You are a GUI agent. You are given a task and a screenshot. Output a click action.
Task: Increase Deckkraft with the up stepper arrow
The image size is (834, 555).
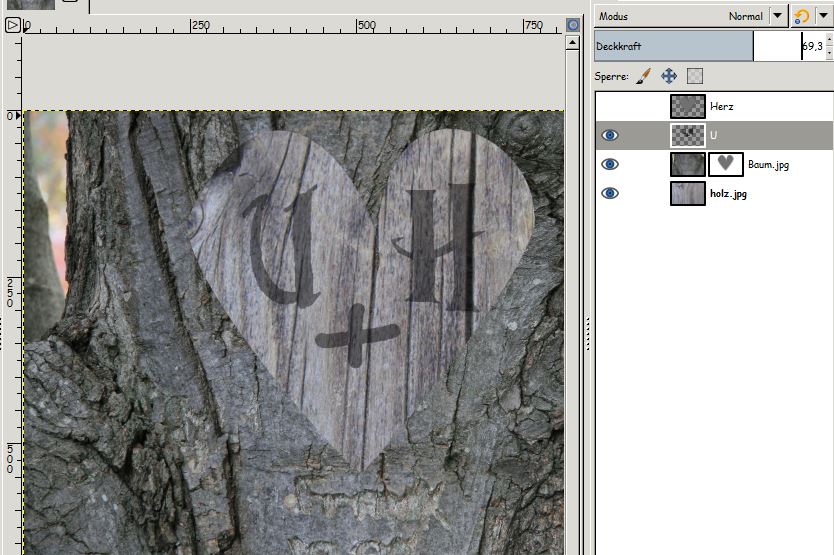click(x=828, y=40)
